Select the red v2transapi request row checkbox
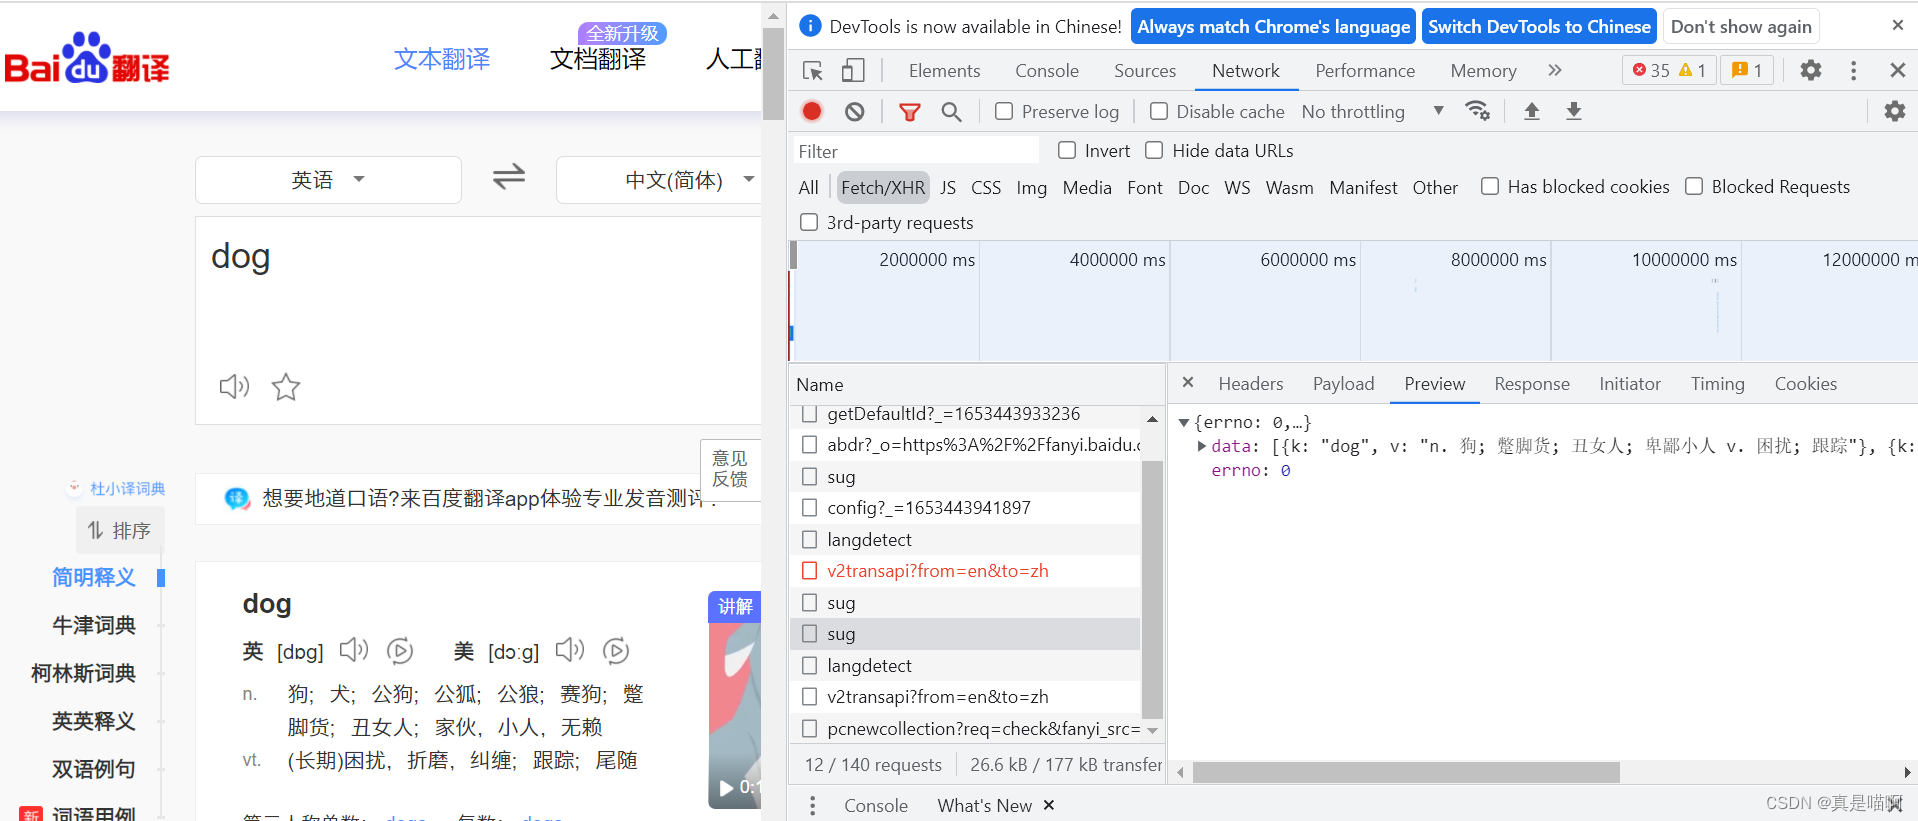The image size is (1918, 821). 810,571
